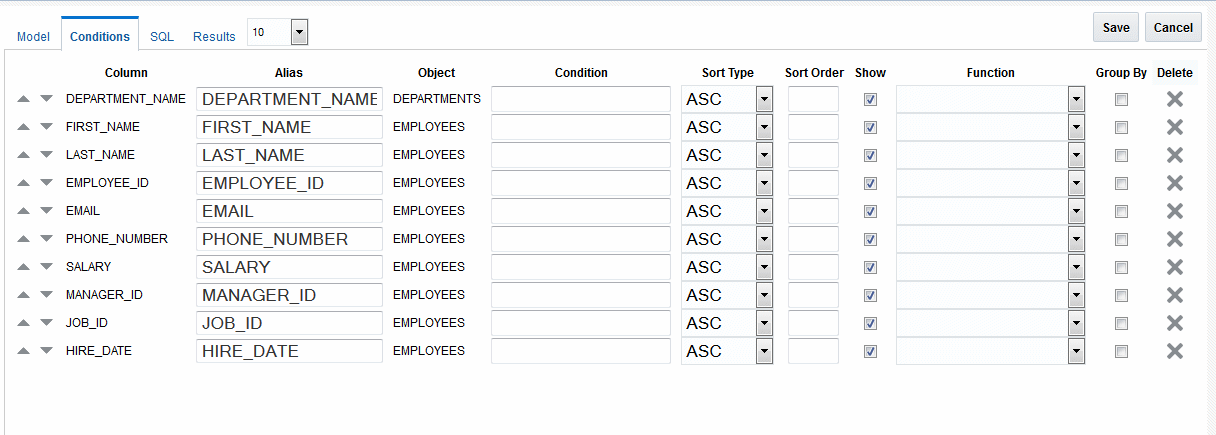Move SALARY row up
The width and height of the screenshot is (1216, 435).
(23, 268)
